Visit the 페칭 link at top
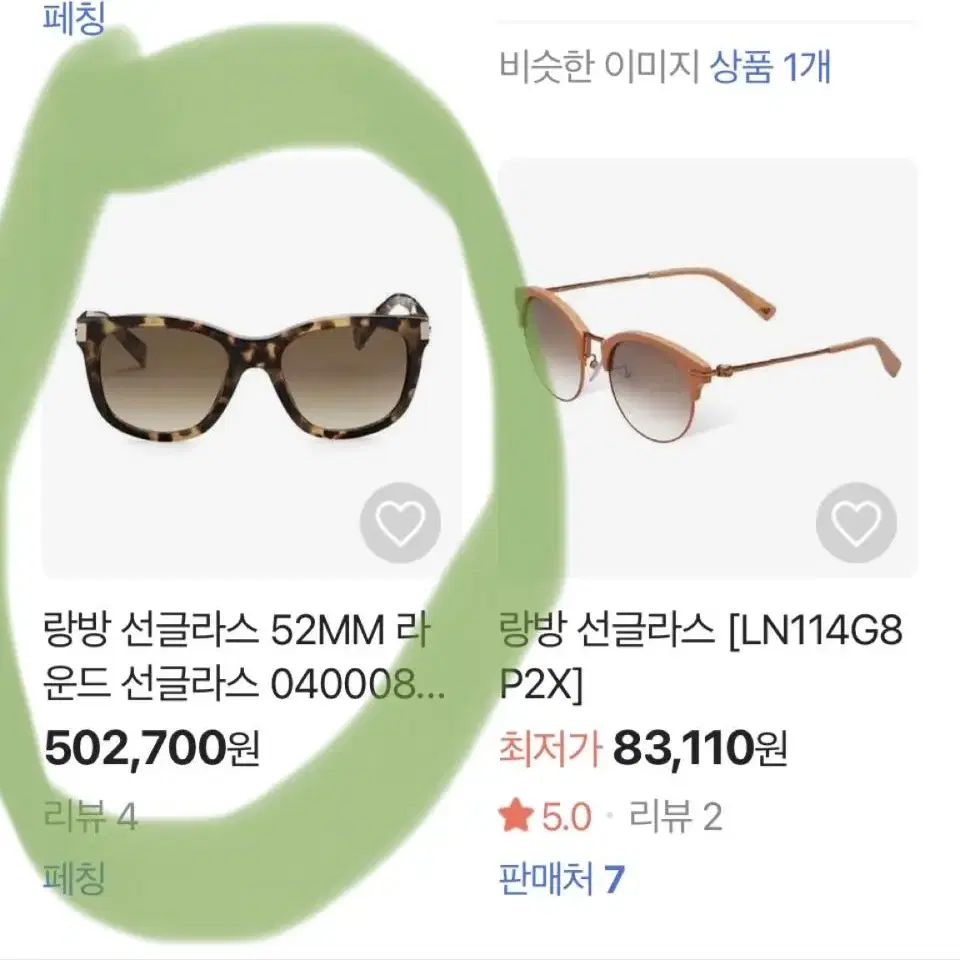The height and width of the screenshot is (960, 960). pyautogui.click(x=74, y=17)
